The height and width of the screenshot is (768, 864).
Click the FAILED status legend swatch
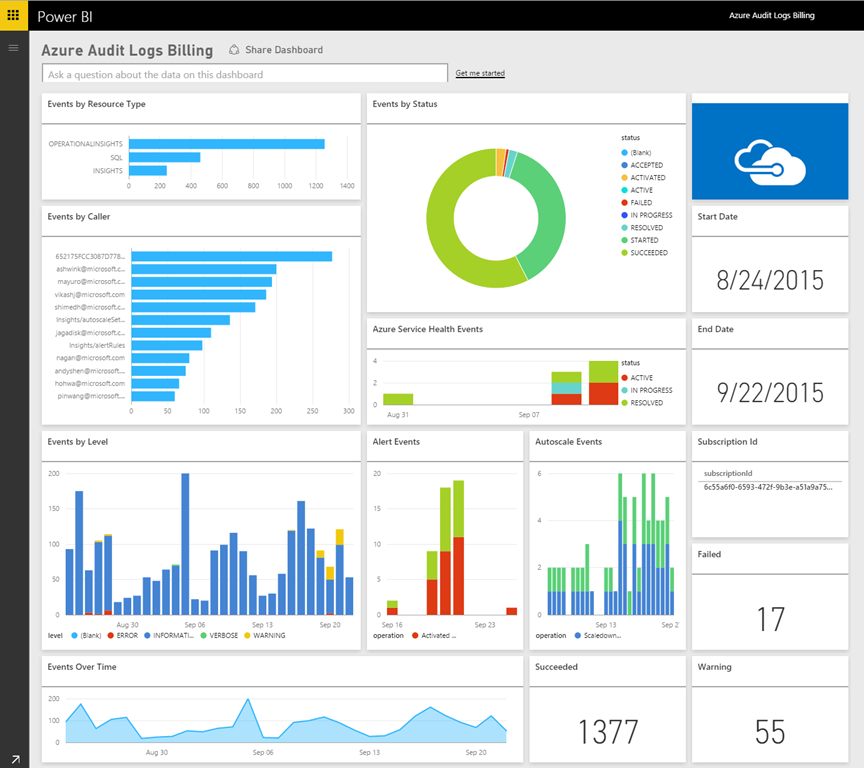[x=624, y=203]
